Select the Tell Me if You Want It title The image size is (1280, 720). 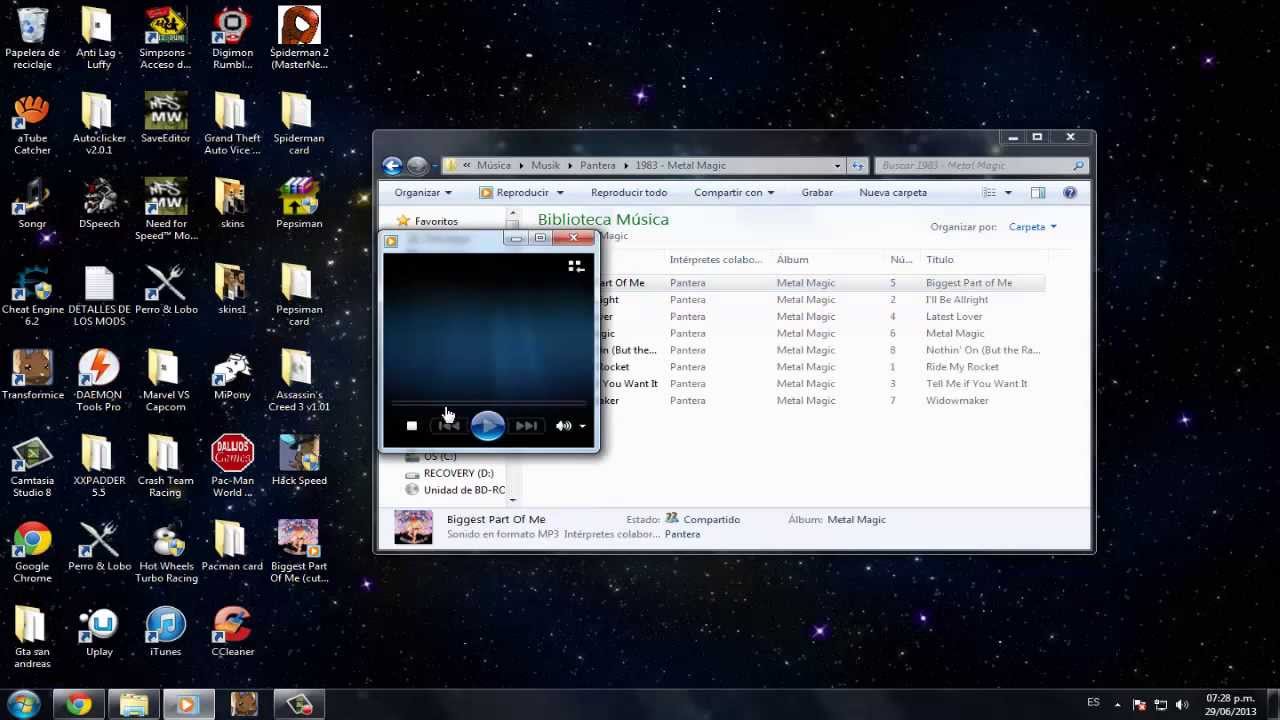point(976,384)
